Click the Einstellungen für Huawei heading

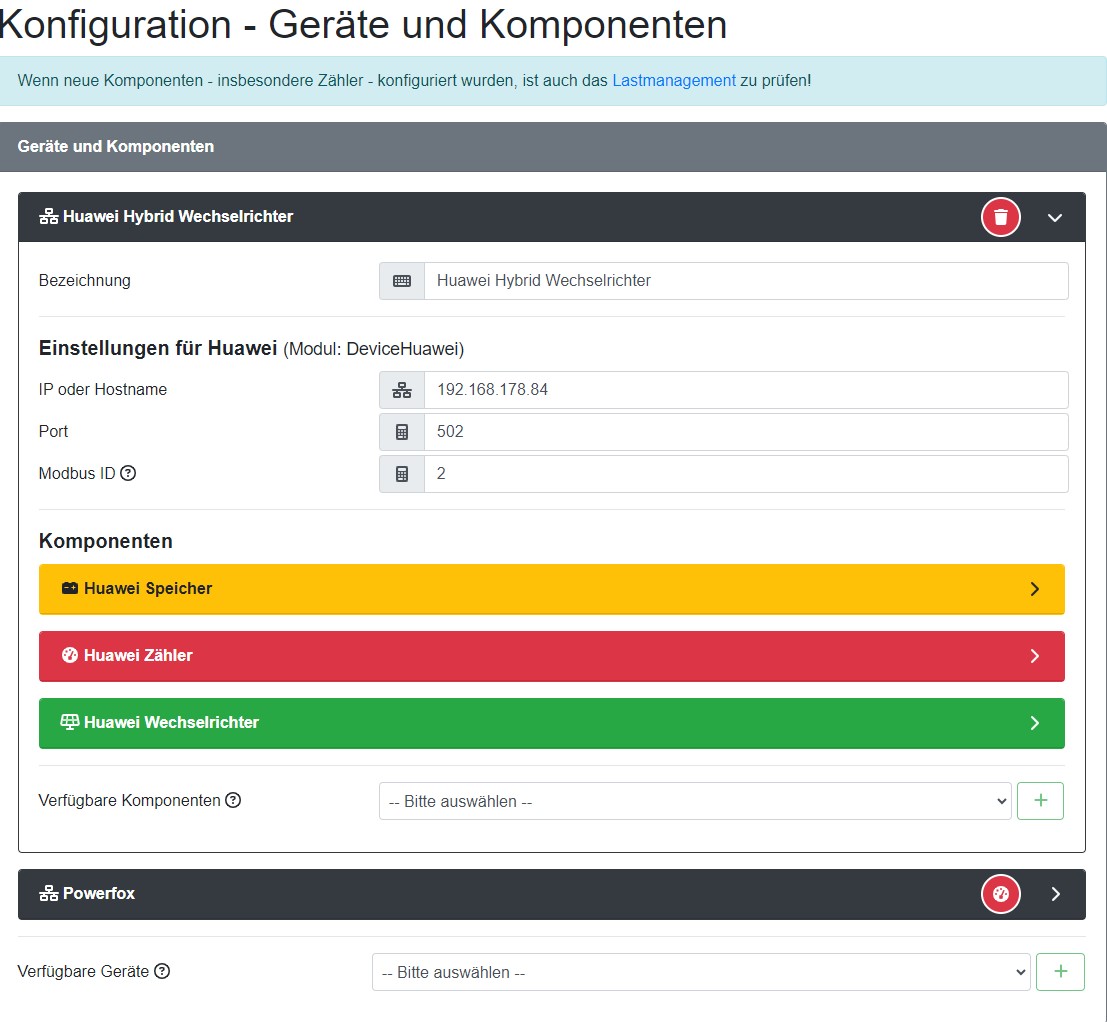(158, 349)
